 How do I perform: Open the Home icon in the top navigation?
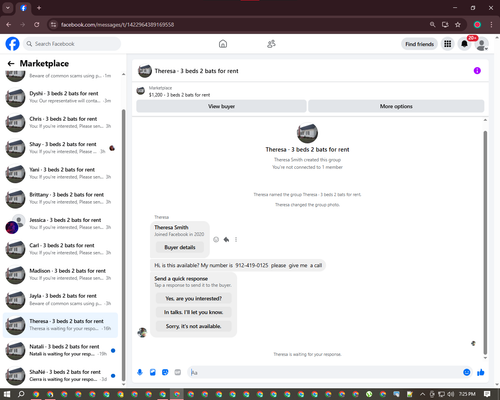point(223,44)
